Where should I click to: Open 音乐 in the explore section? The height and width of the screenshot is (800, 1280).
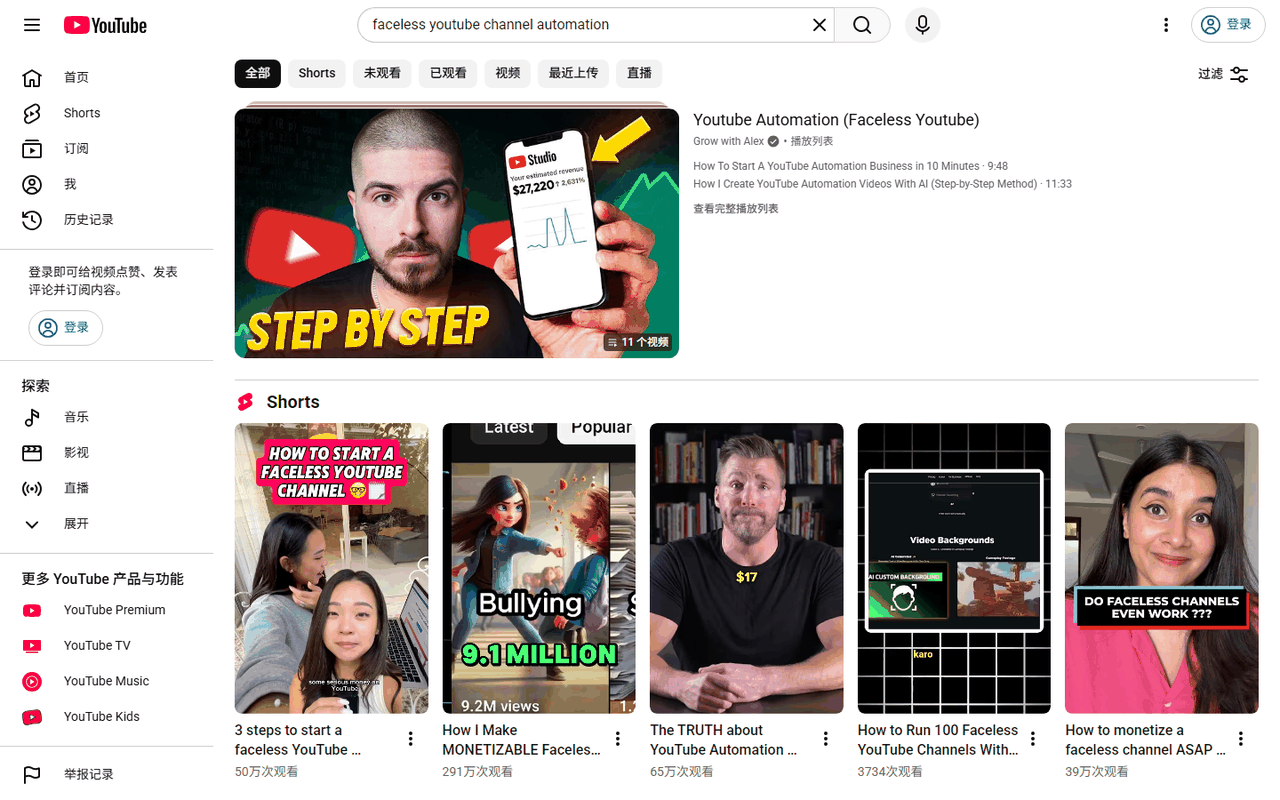[x=107, y=417]
